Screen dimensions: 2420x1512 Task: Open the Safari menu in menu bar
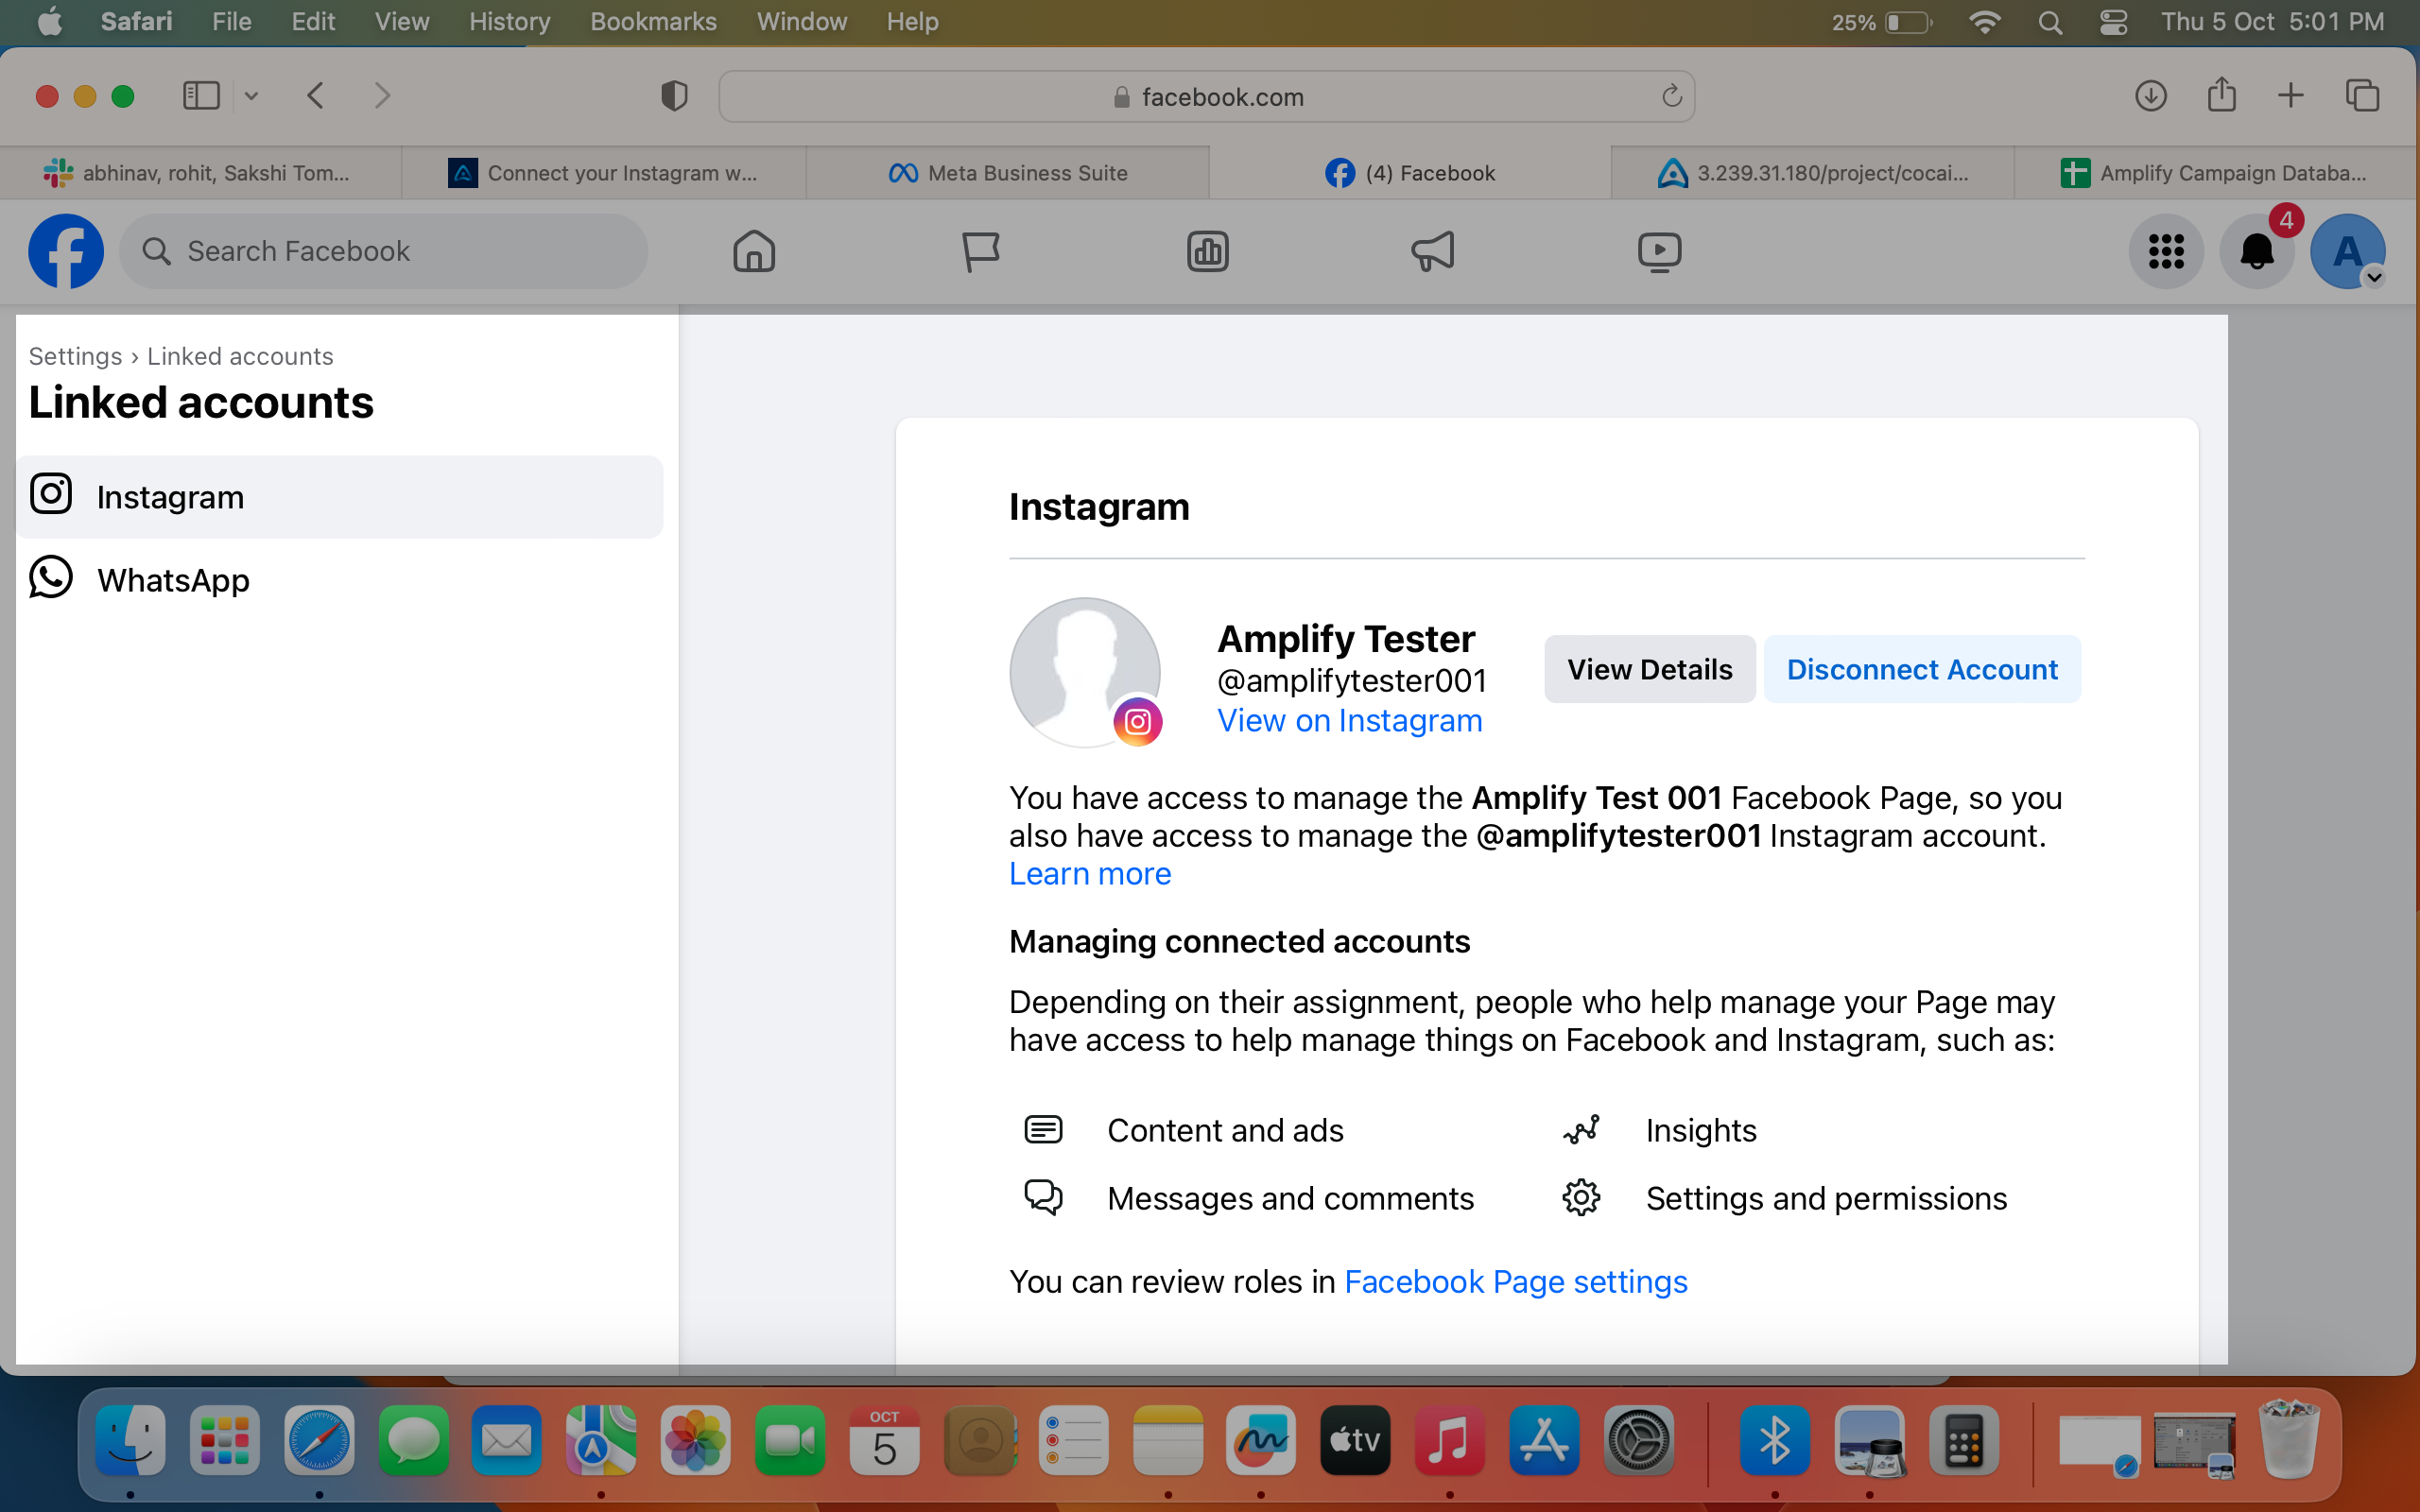pyautogui.click(x=136, y=22)
